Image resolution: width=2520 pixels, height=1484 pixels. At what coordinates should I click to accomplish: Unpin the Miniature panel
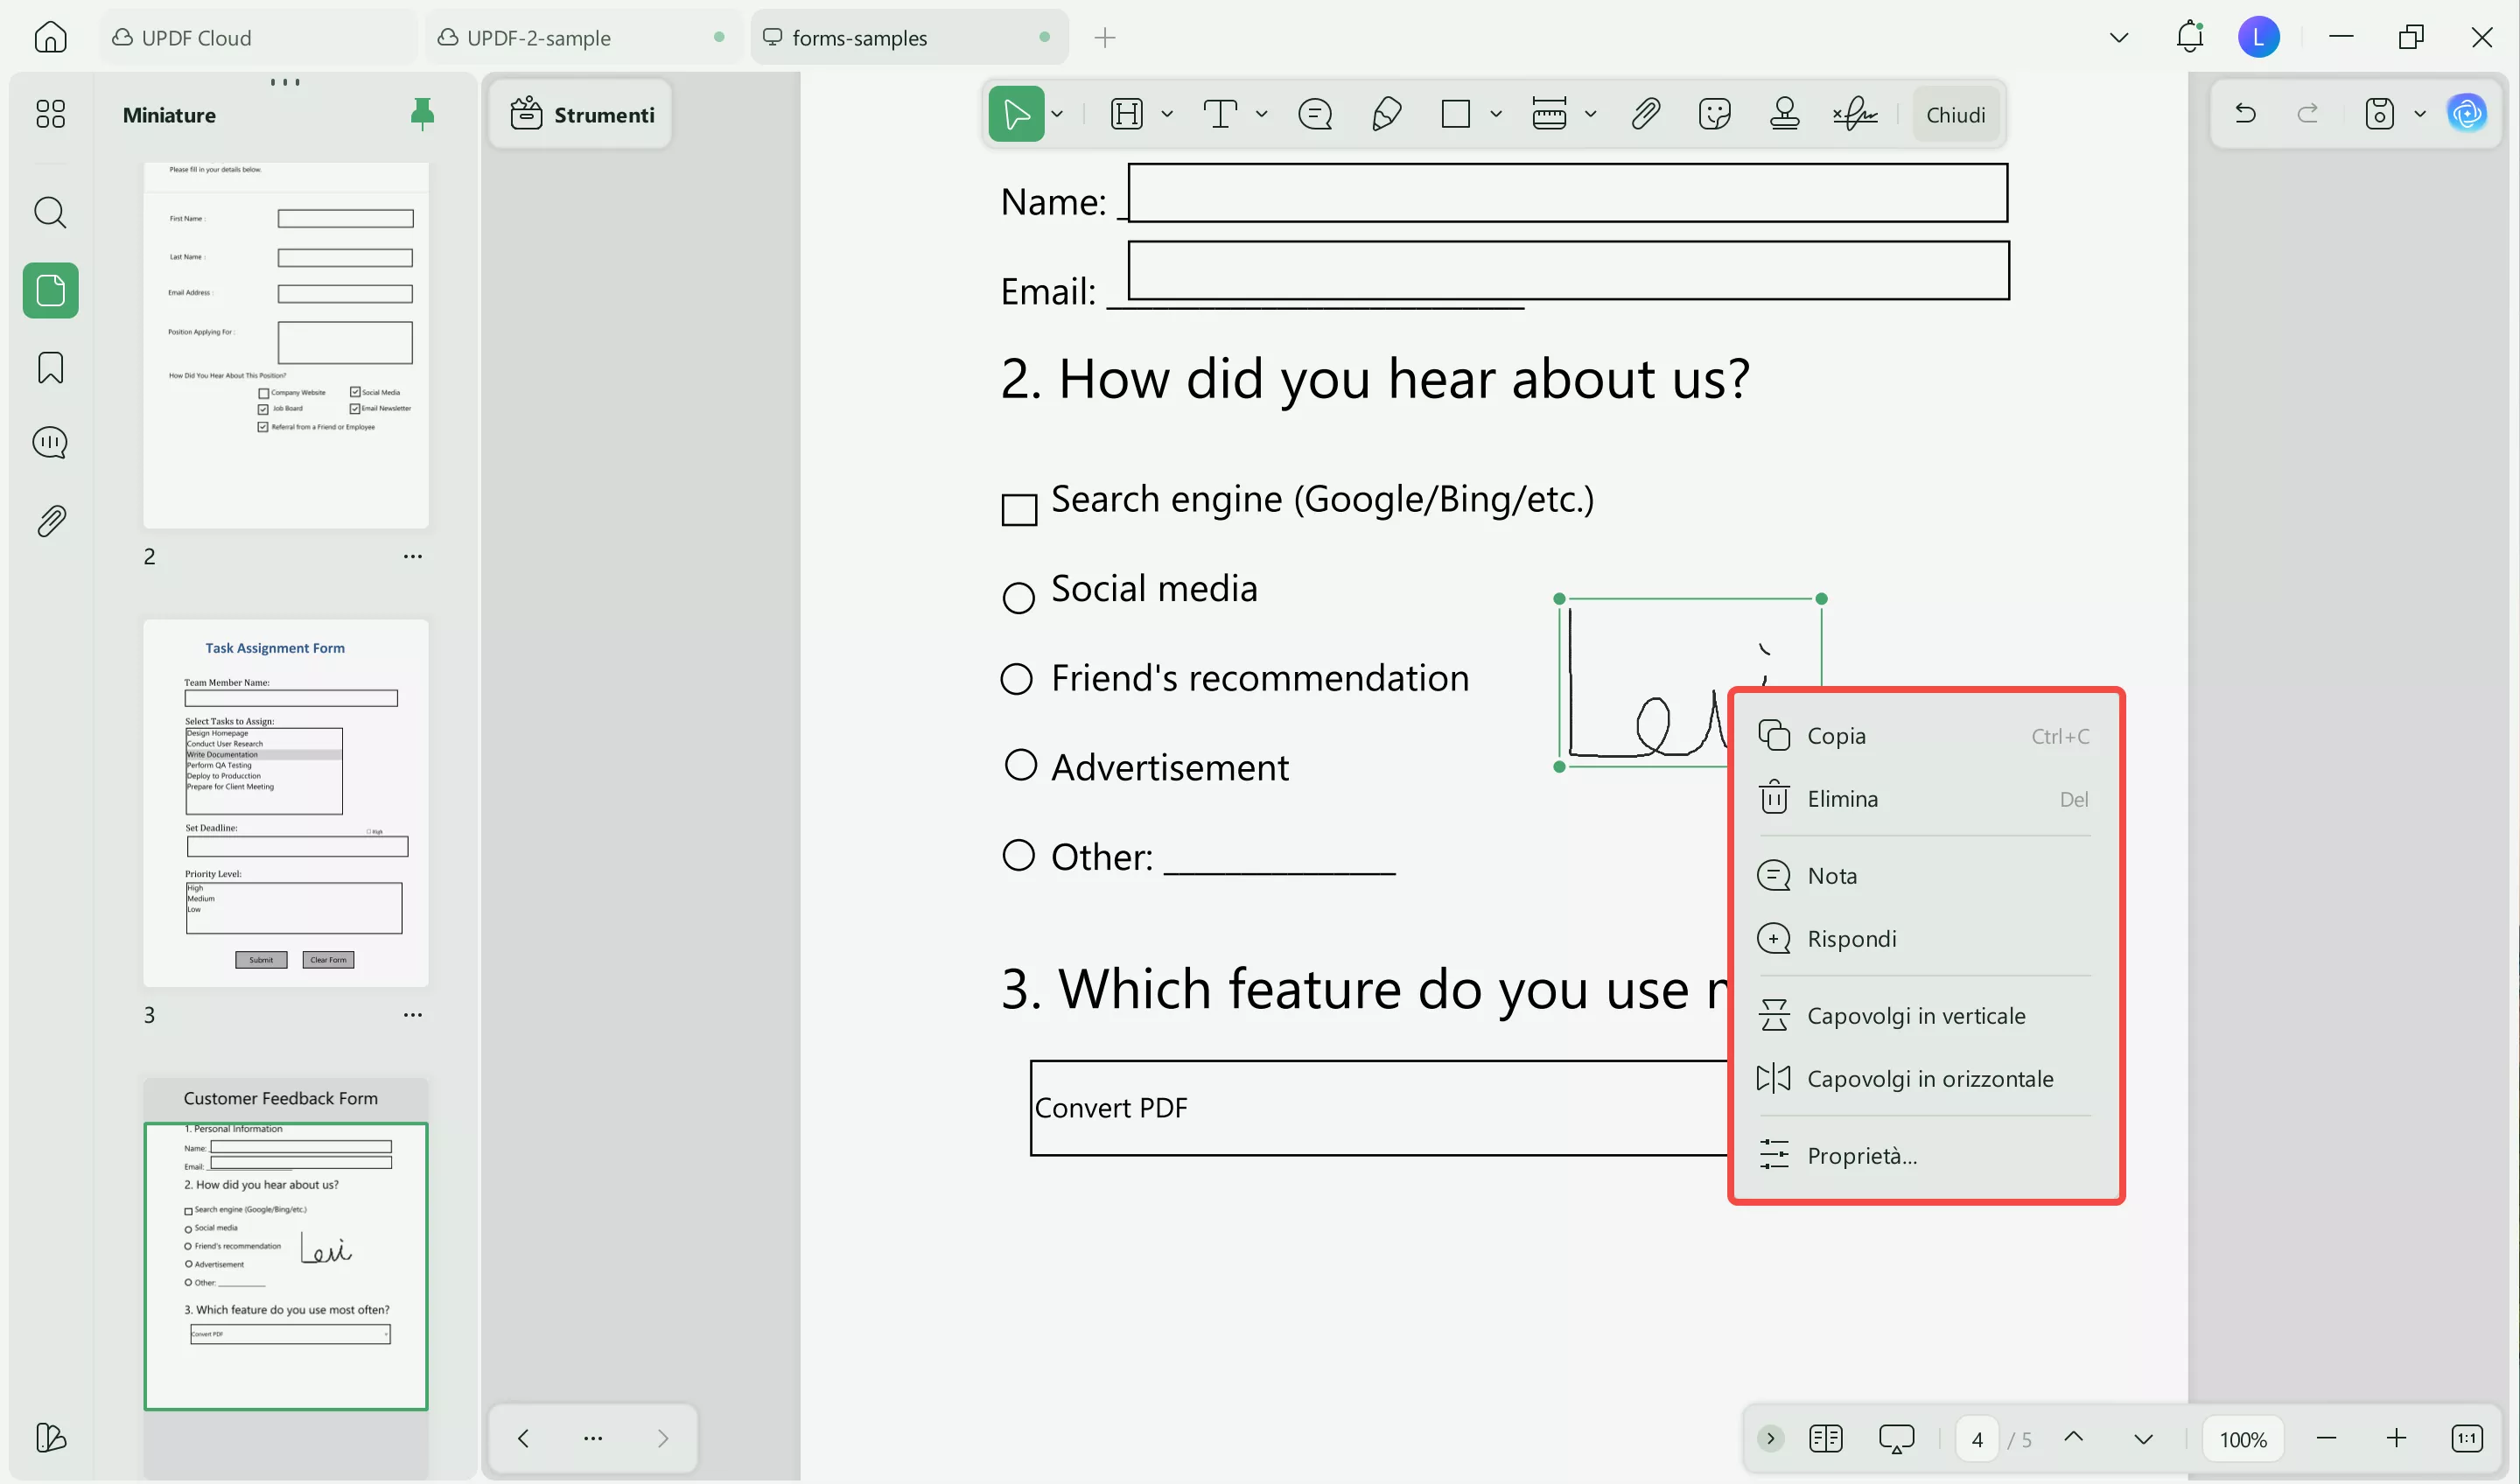[x=422, y=114]
